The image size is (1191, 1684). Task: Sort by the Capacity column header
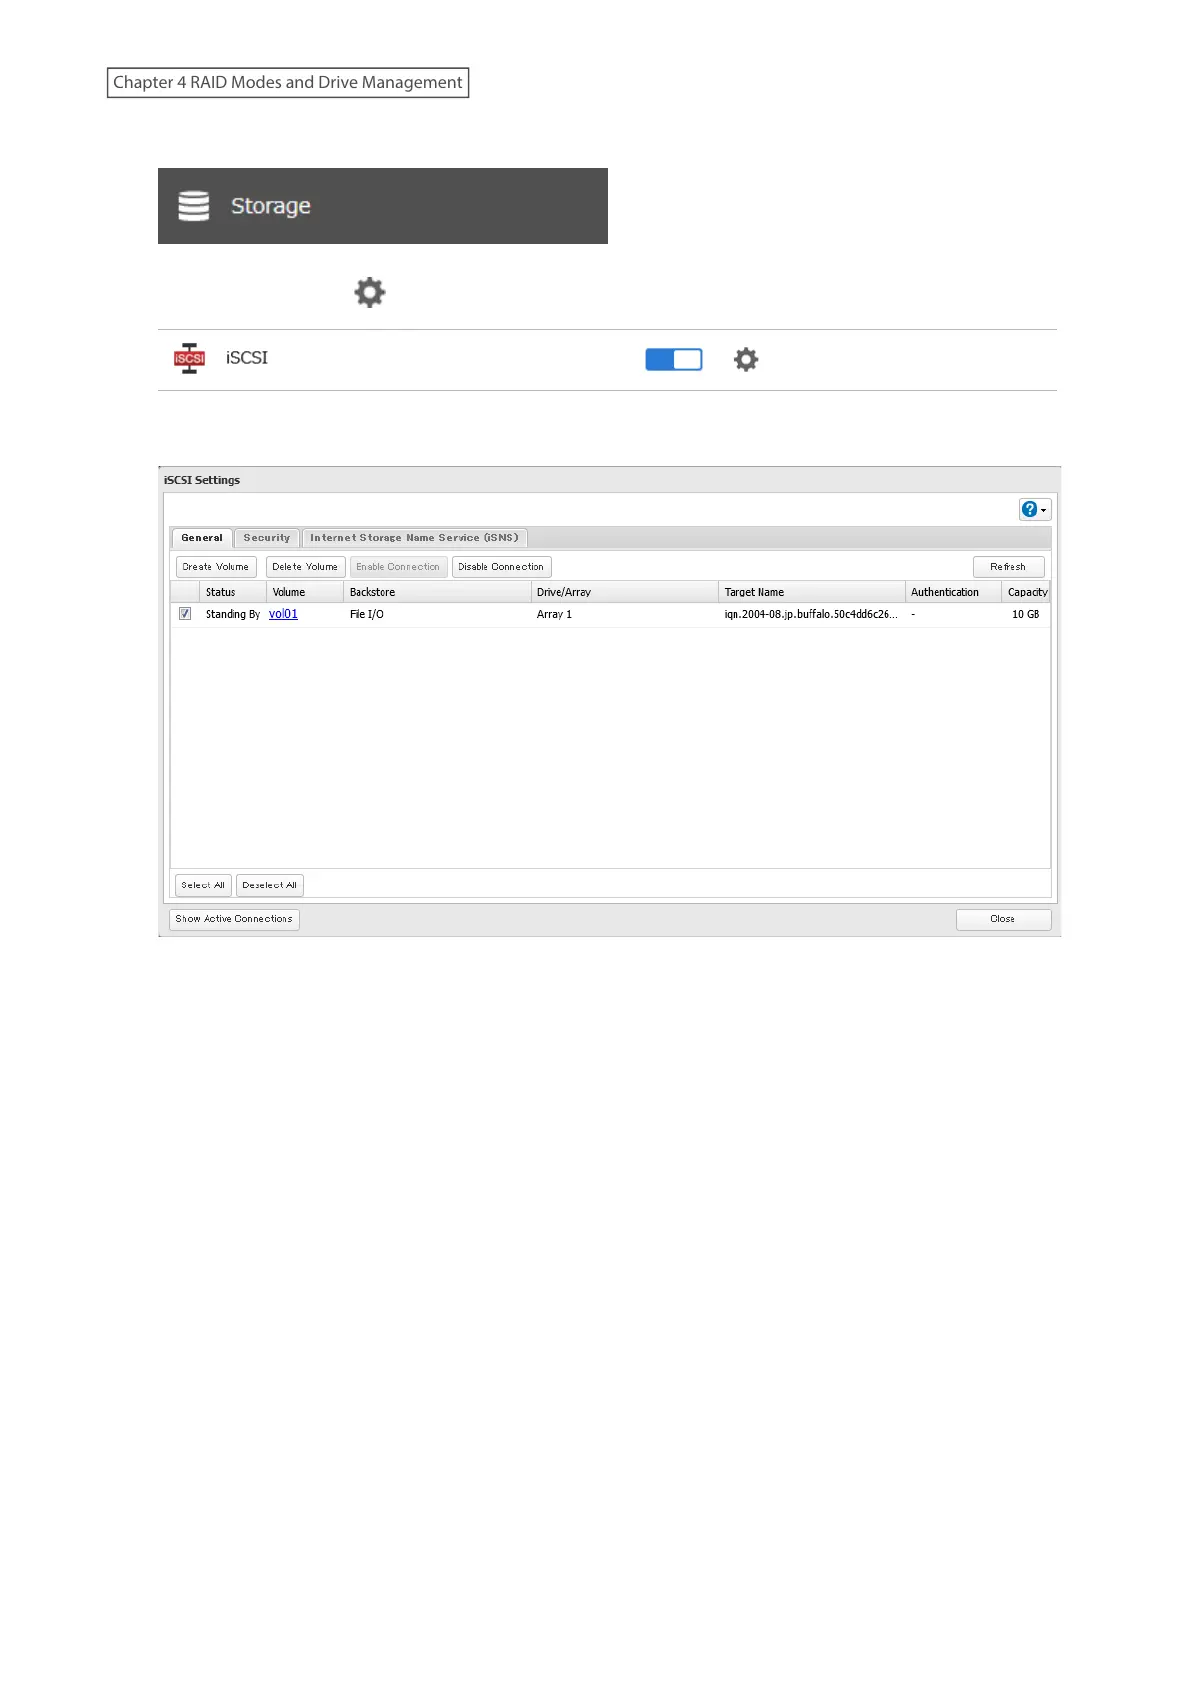coord(1026,592)
